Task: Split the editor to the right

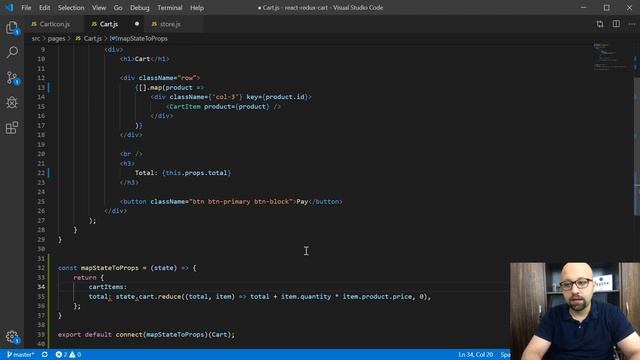Action: pyautogui.click(x=616, y=24)
